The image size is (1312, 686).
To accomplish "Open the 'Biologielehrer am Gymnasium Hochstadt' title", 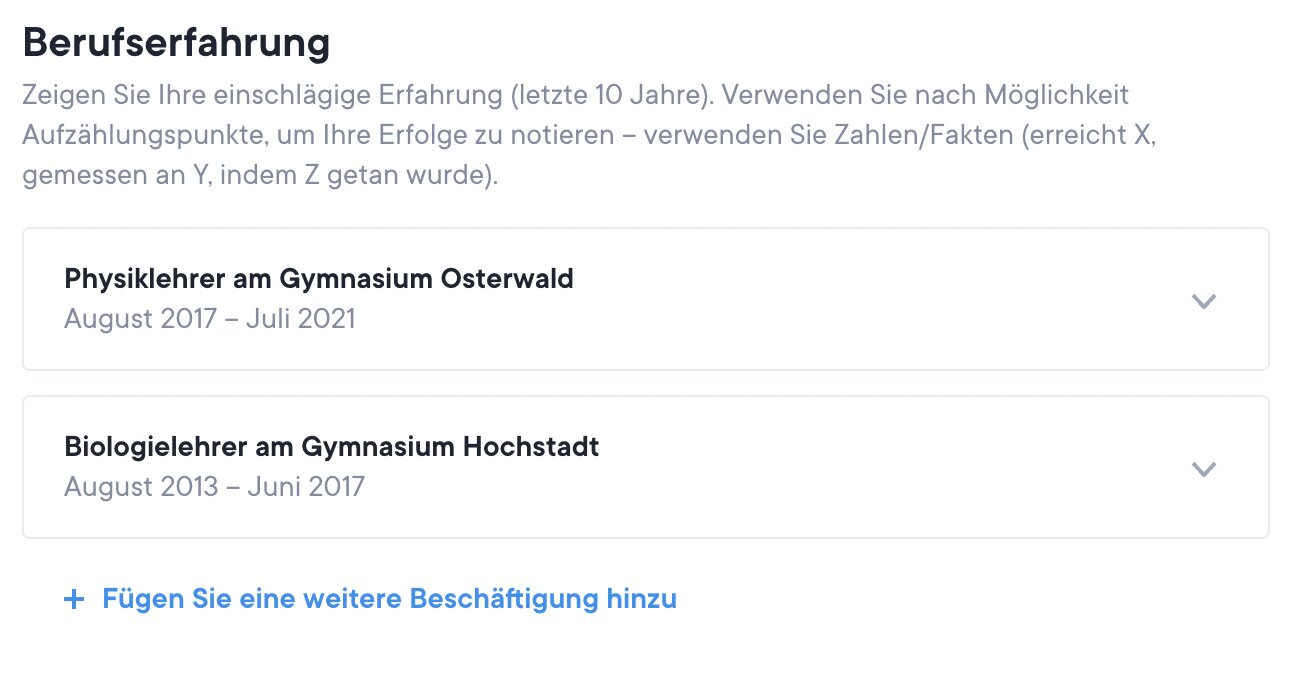I will [x=332, y=446].
